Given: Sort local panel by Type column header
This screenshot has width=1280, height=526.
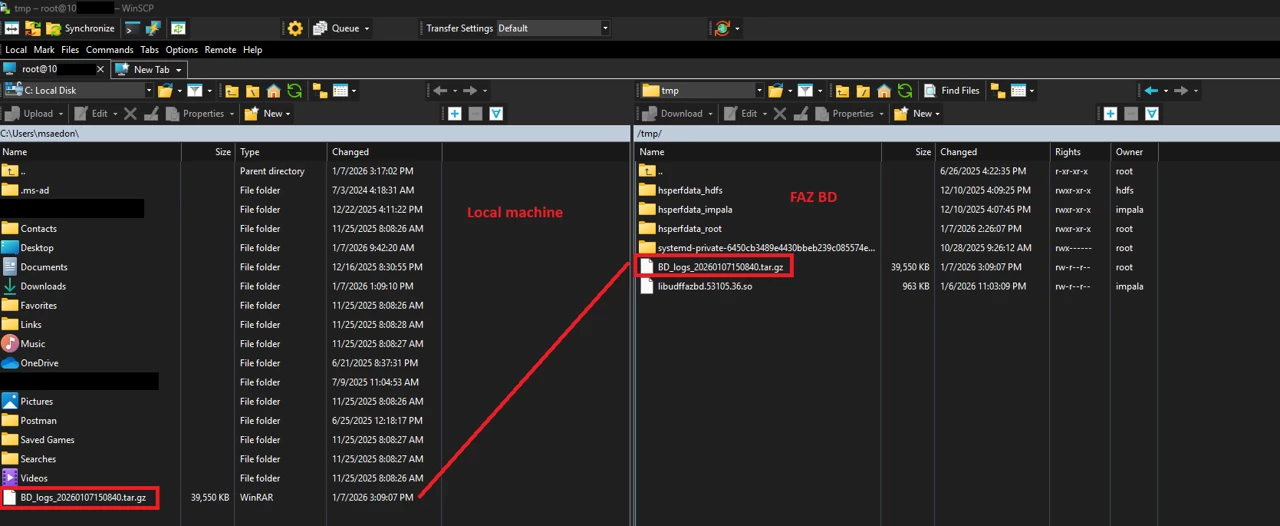Looking at the screenshot, I should pos(282,152).
